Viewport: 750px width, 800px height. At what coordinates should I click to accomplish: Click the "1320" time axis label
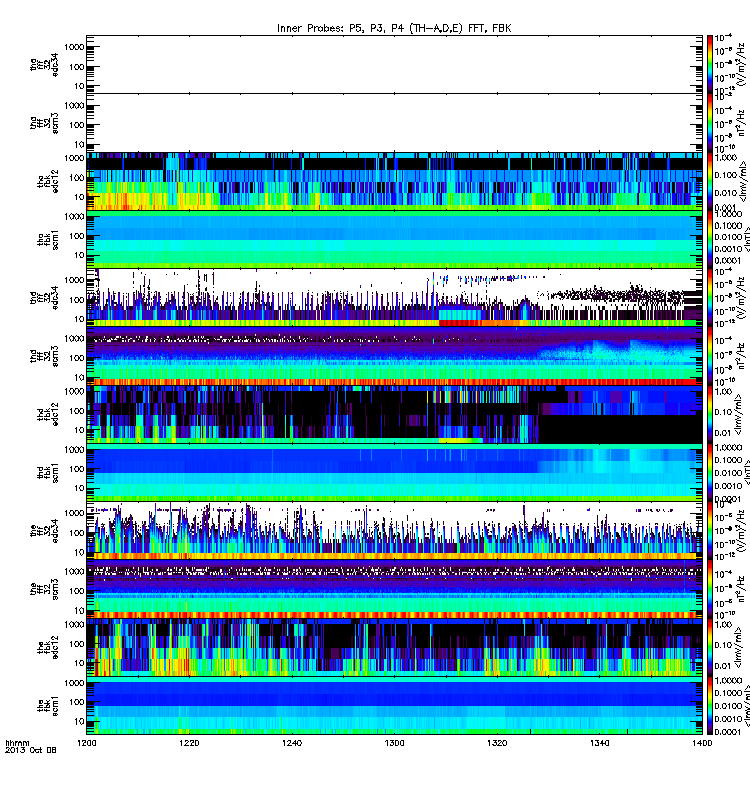point(497,743)
